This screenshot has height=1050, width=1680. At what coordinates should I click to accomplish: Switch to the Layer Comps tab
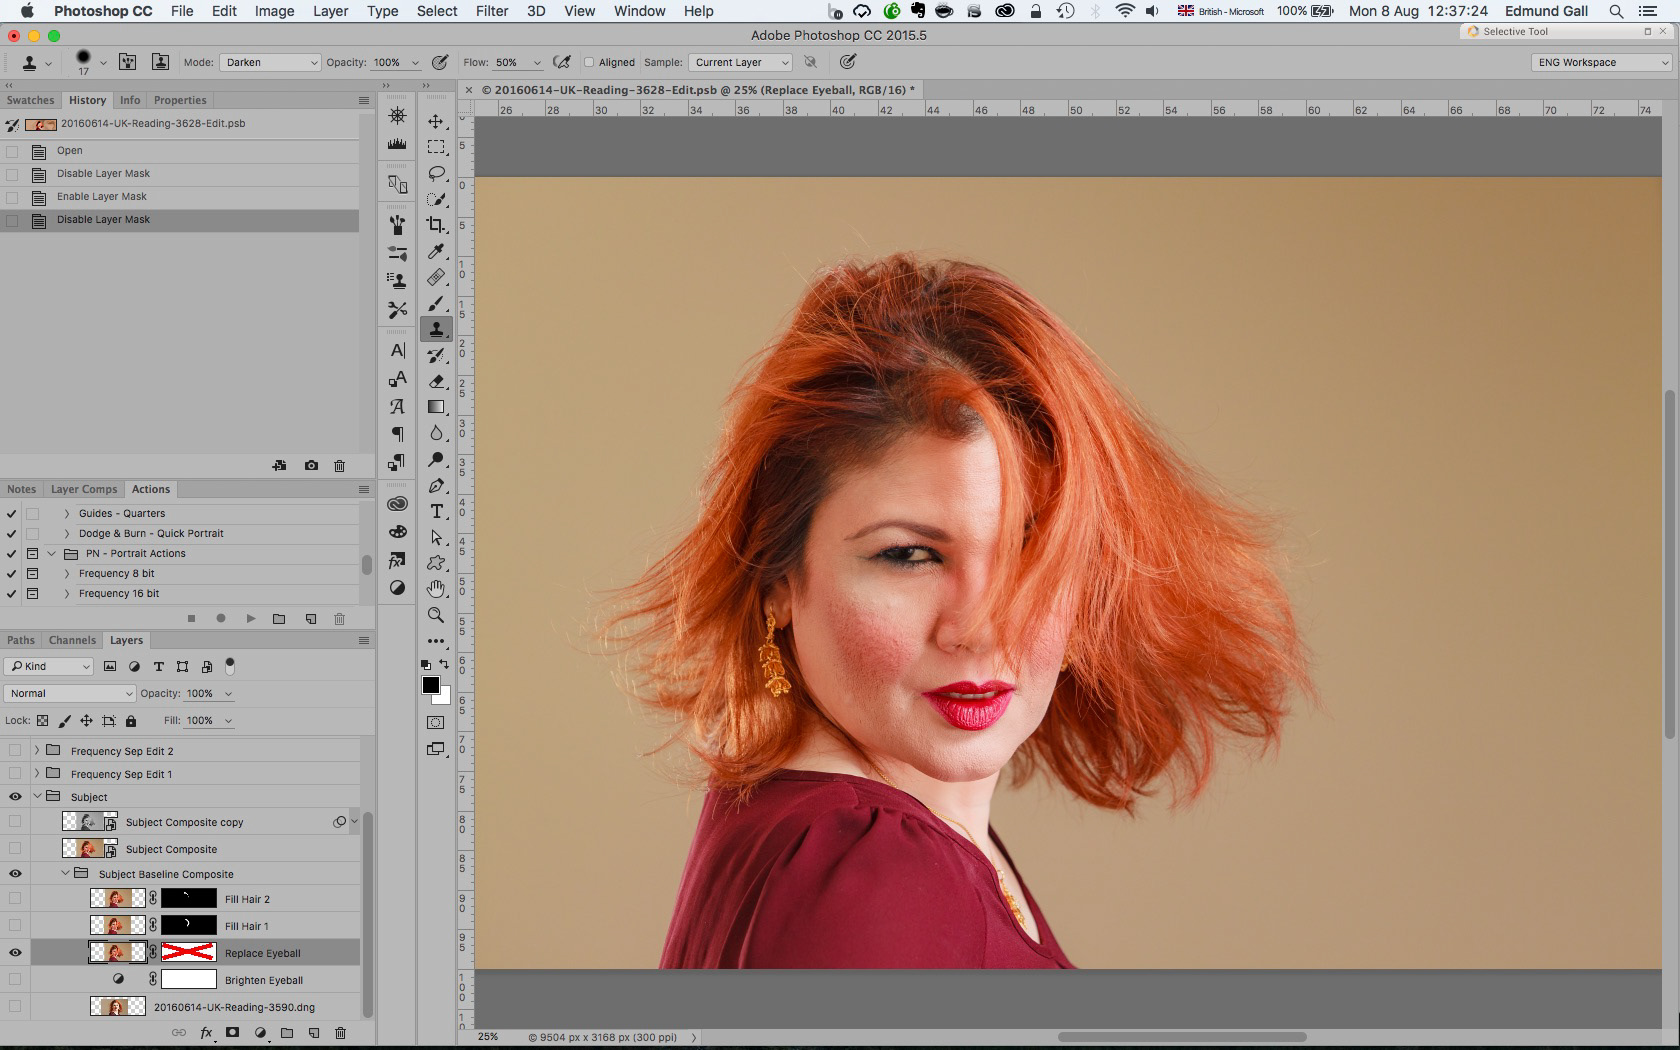[84, 489]
